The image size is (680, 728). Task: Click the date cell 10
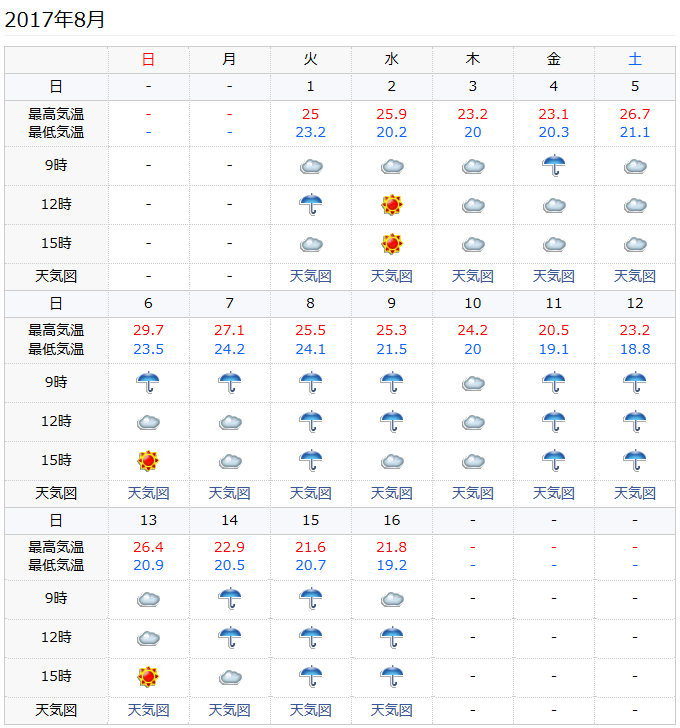[473, 304]
